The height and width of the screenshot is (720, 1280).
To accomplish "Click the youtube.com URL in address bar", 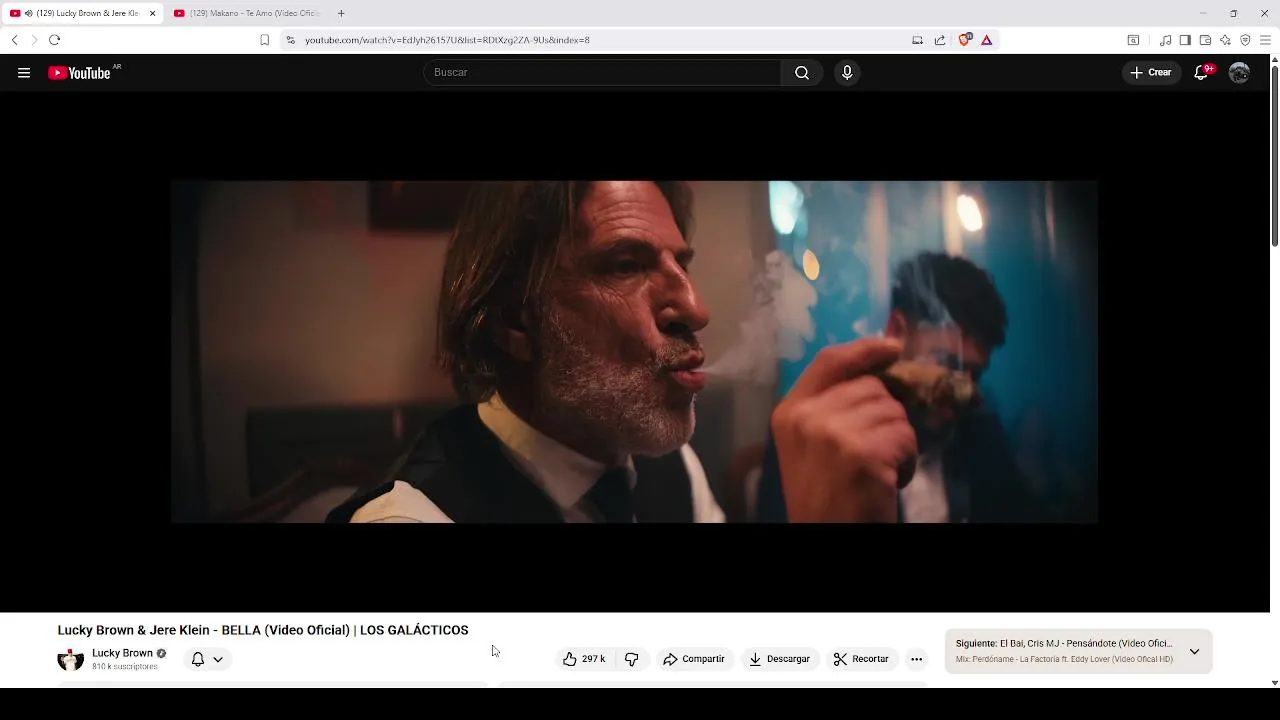I will click(447, 40).
